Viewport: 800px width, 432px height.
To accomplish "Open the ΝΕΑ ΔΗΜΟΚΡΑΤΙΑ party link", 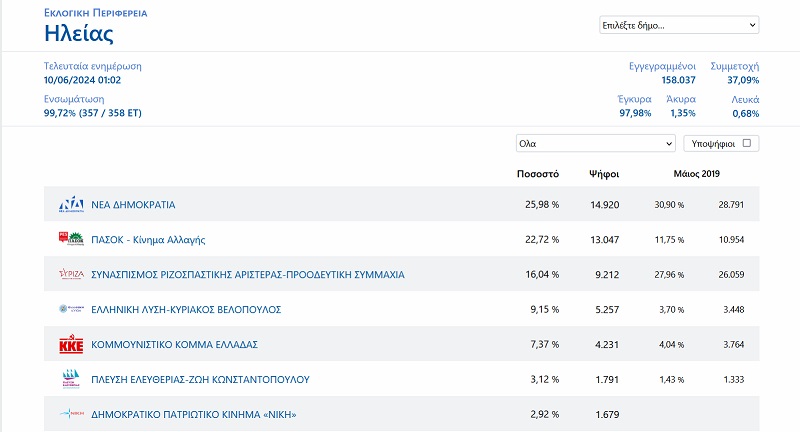I will [x=133, y=205].
